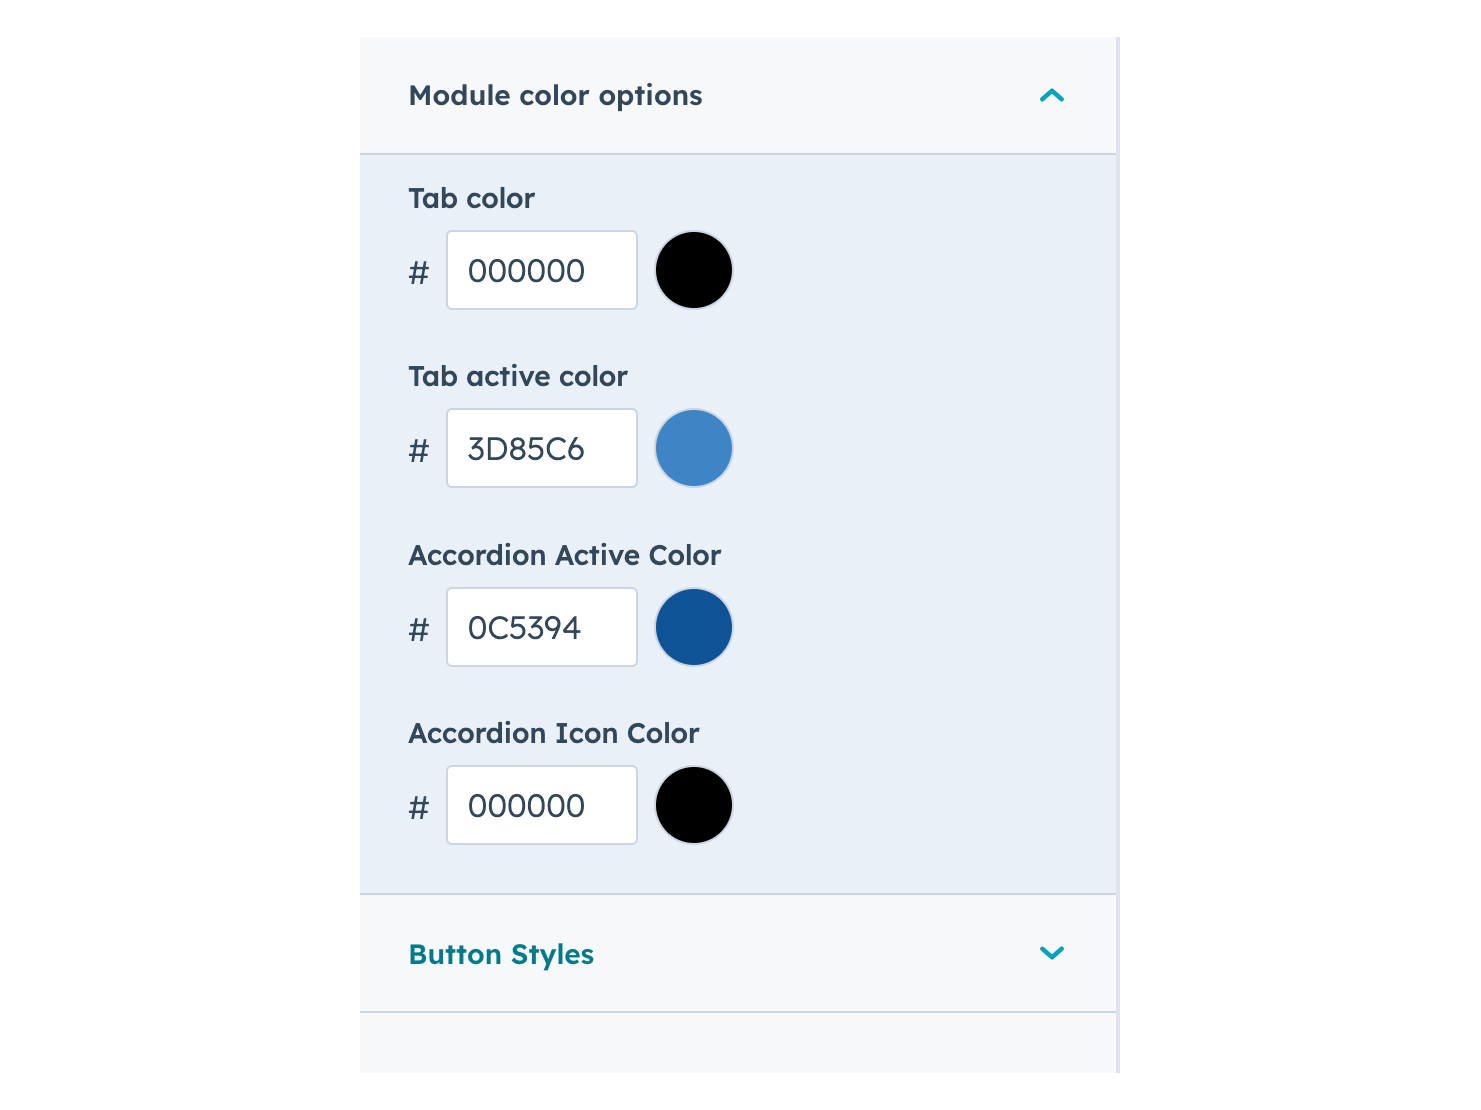This screenshot has height=1110, width=1481.
Task: Click the Accordion Icon Color hex field
Action: coord(541,804)
